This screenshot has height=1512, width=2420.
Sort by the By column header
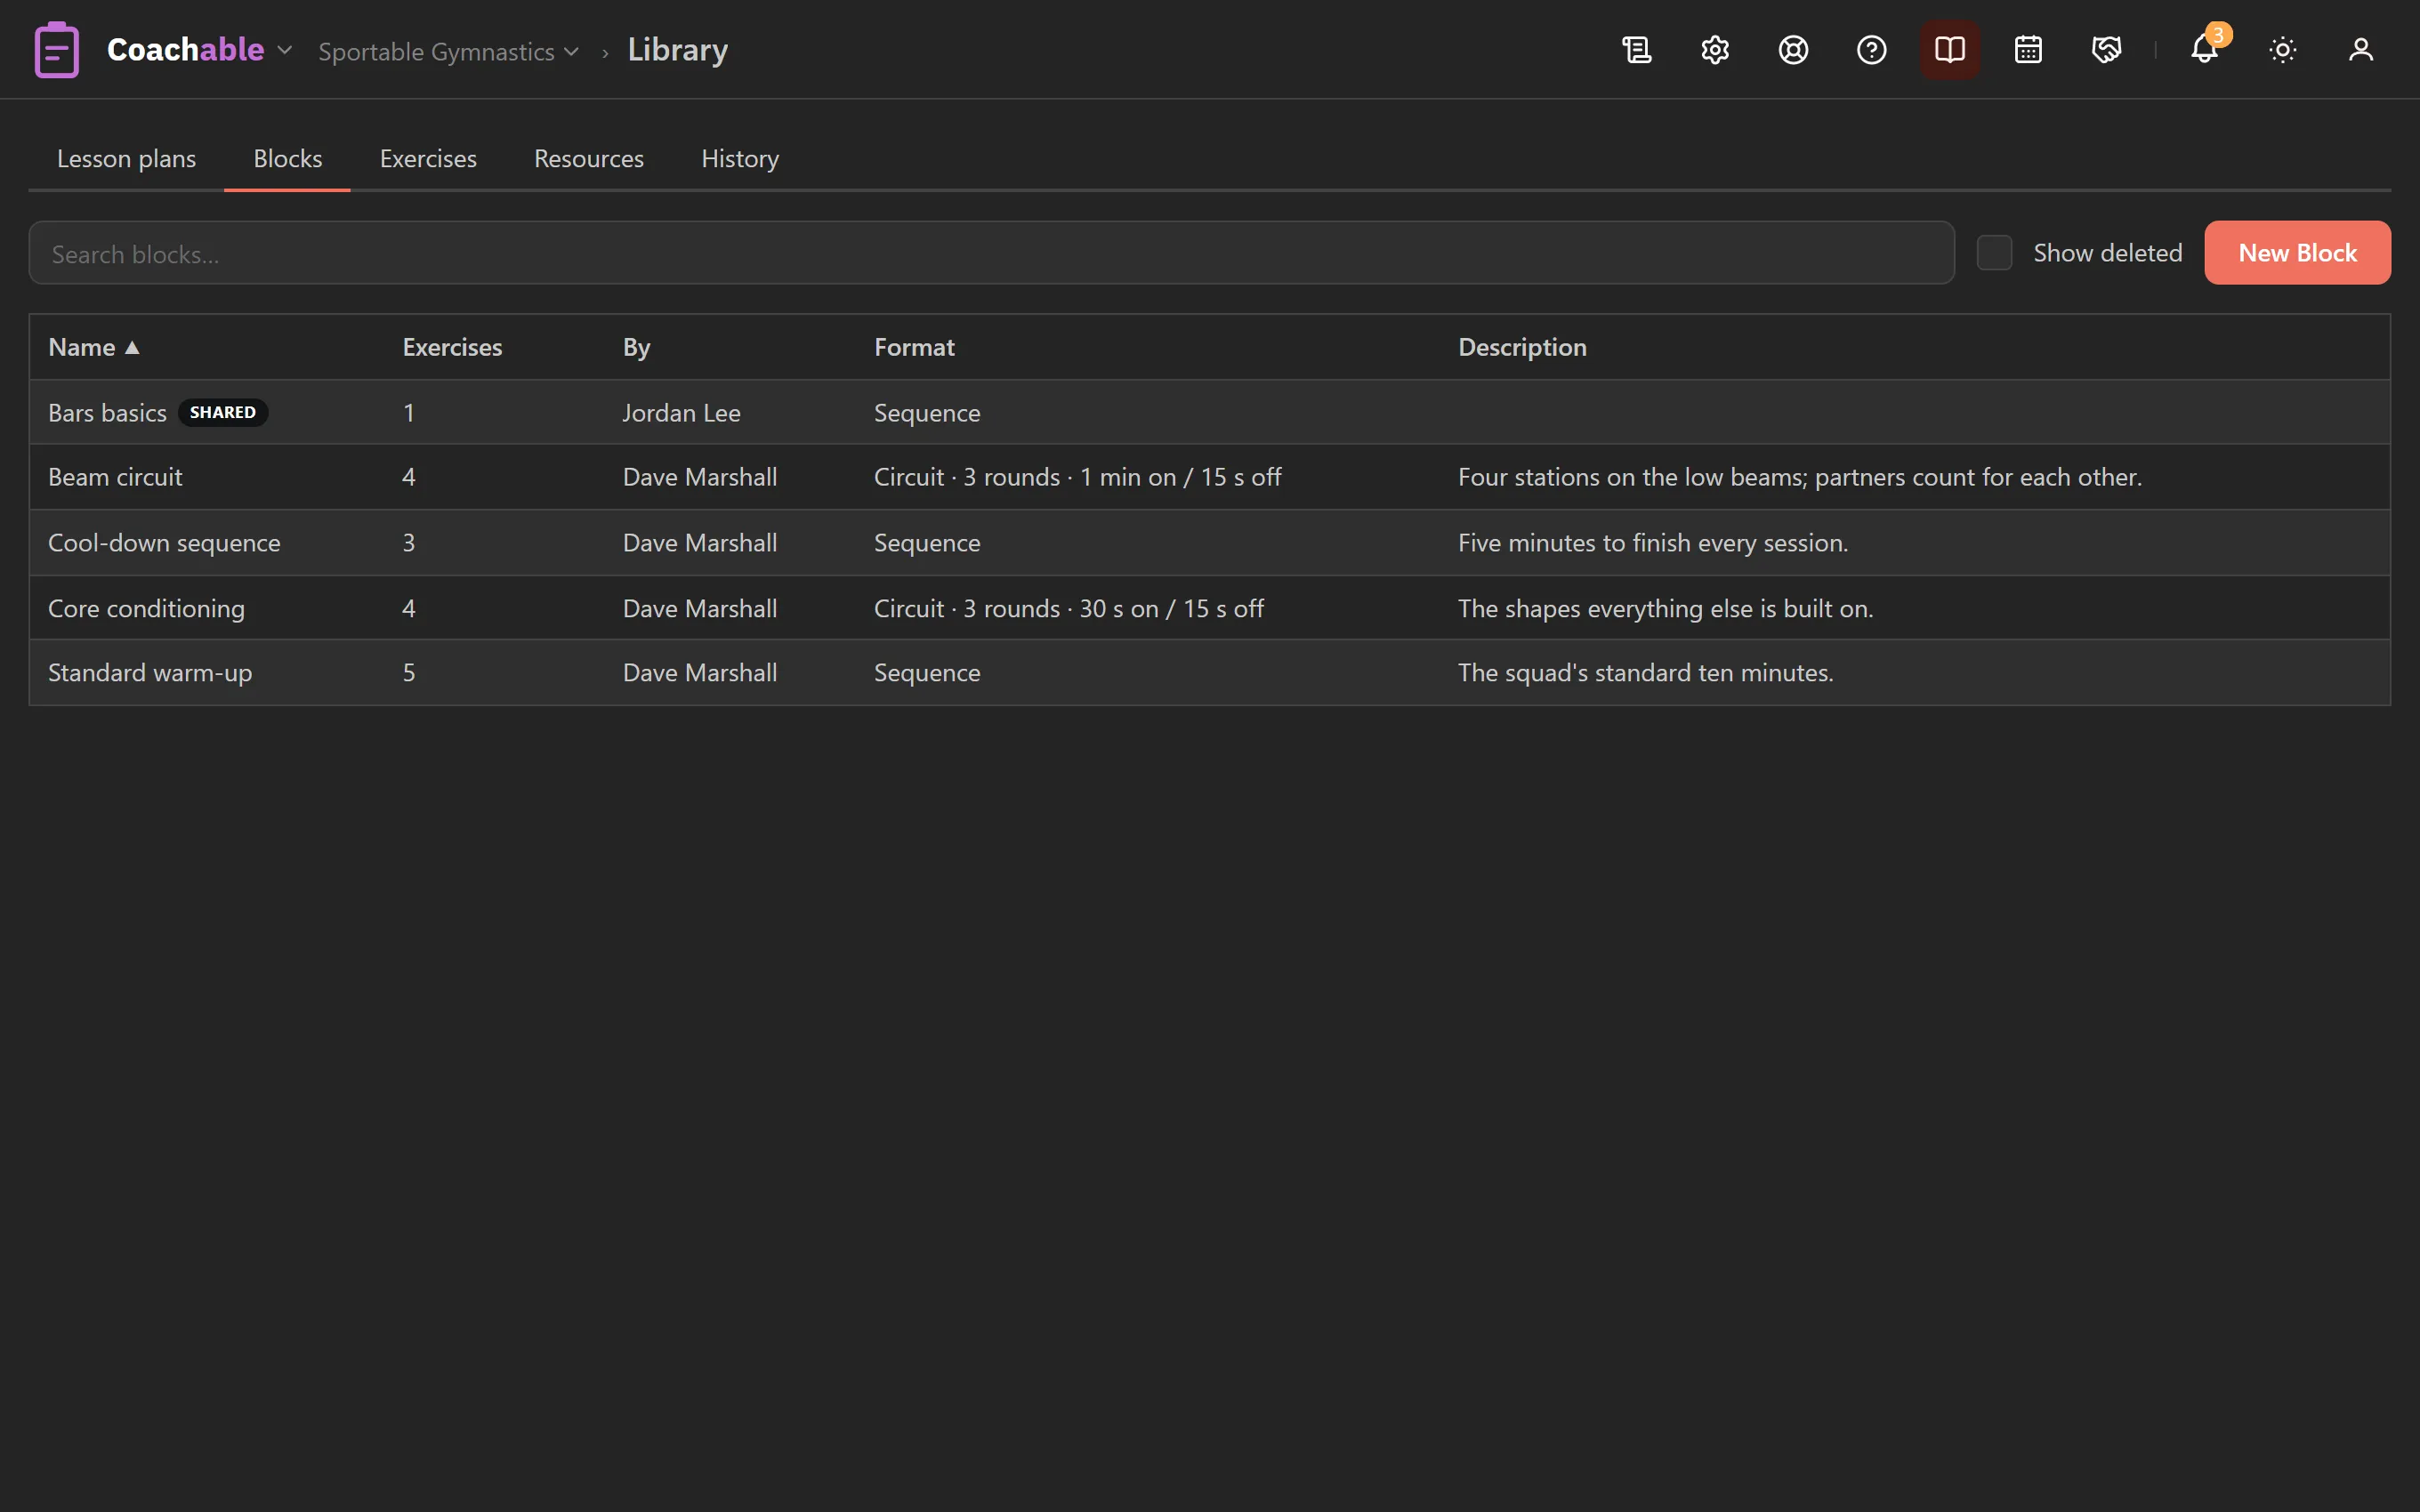636,347
